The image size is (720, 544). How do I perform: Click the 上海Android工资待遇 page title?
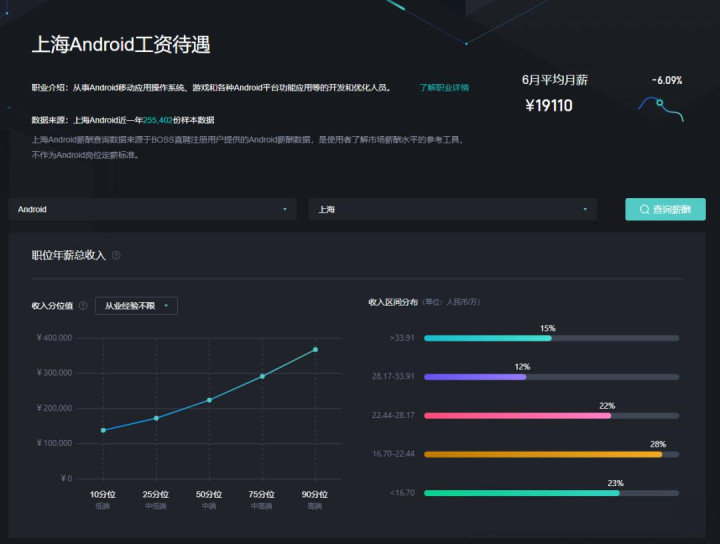point(121,45)
